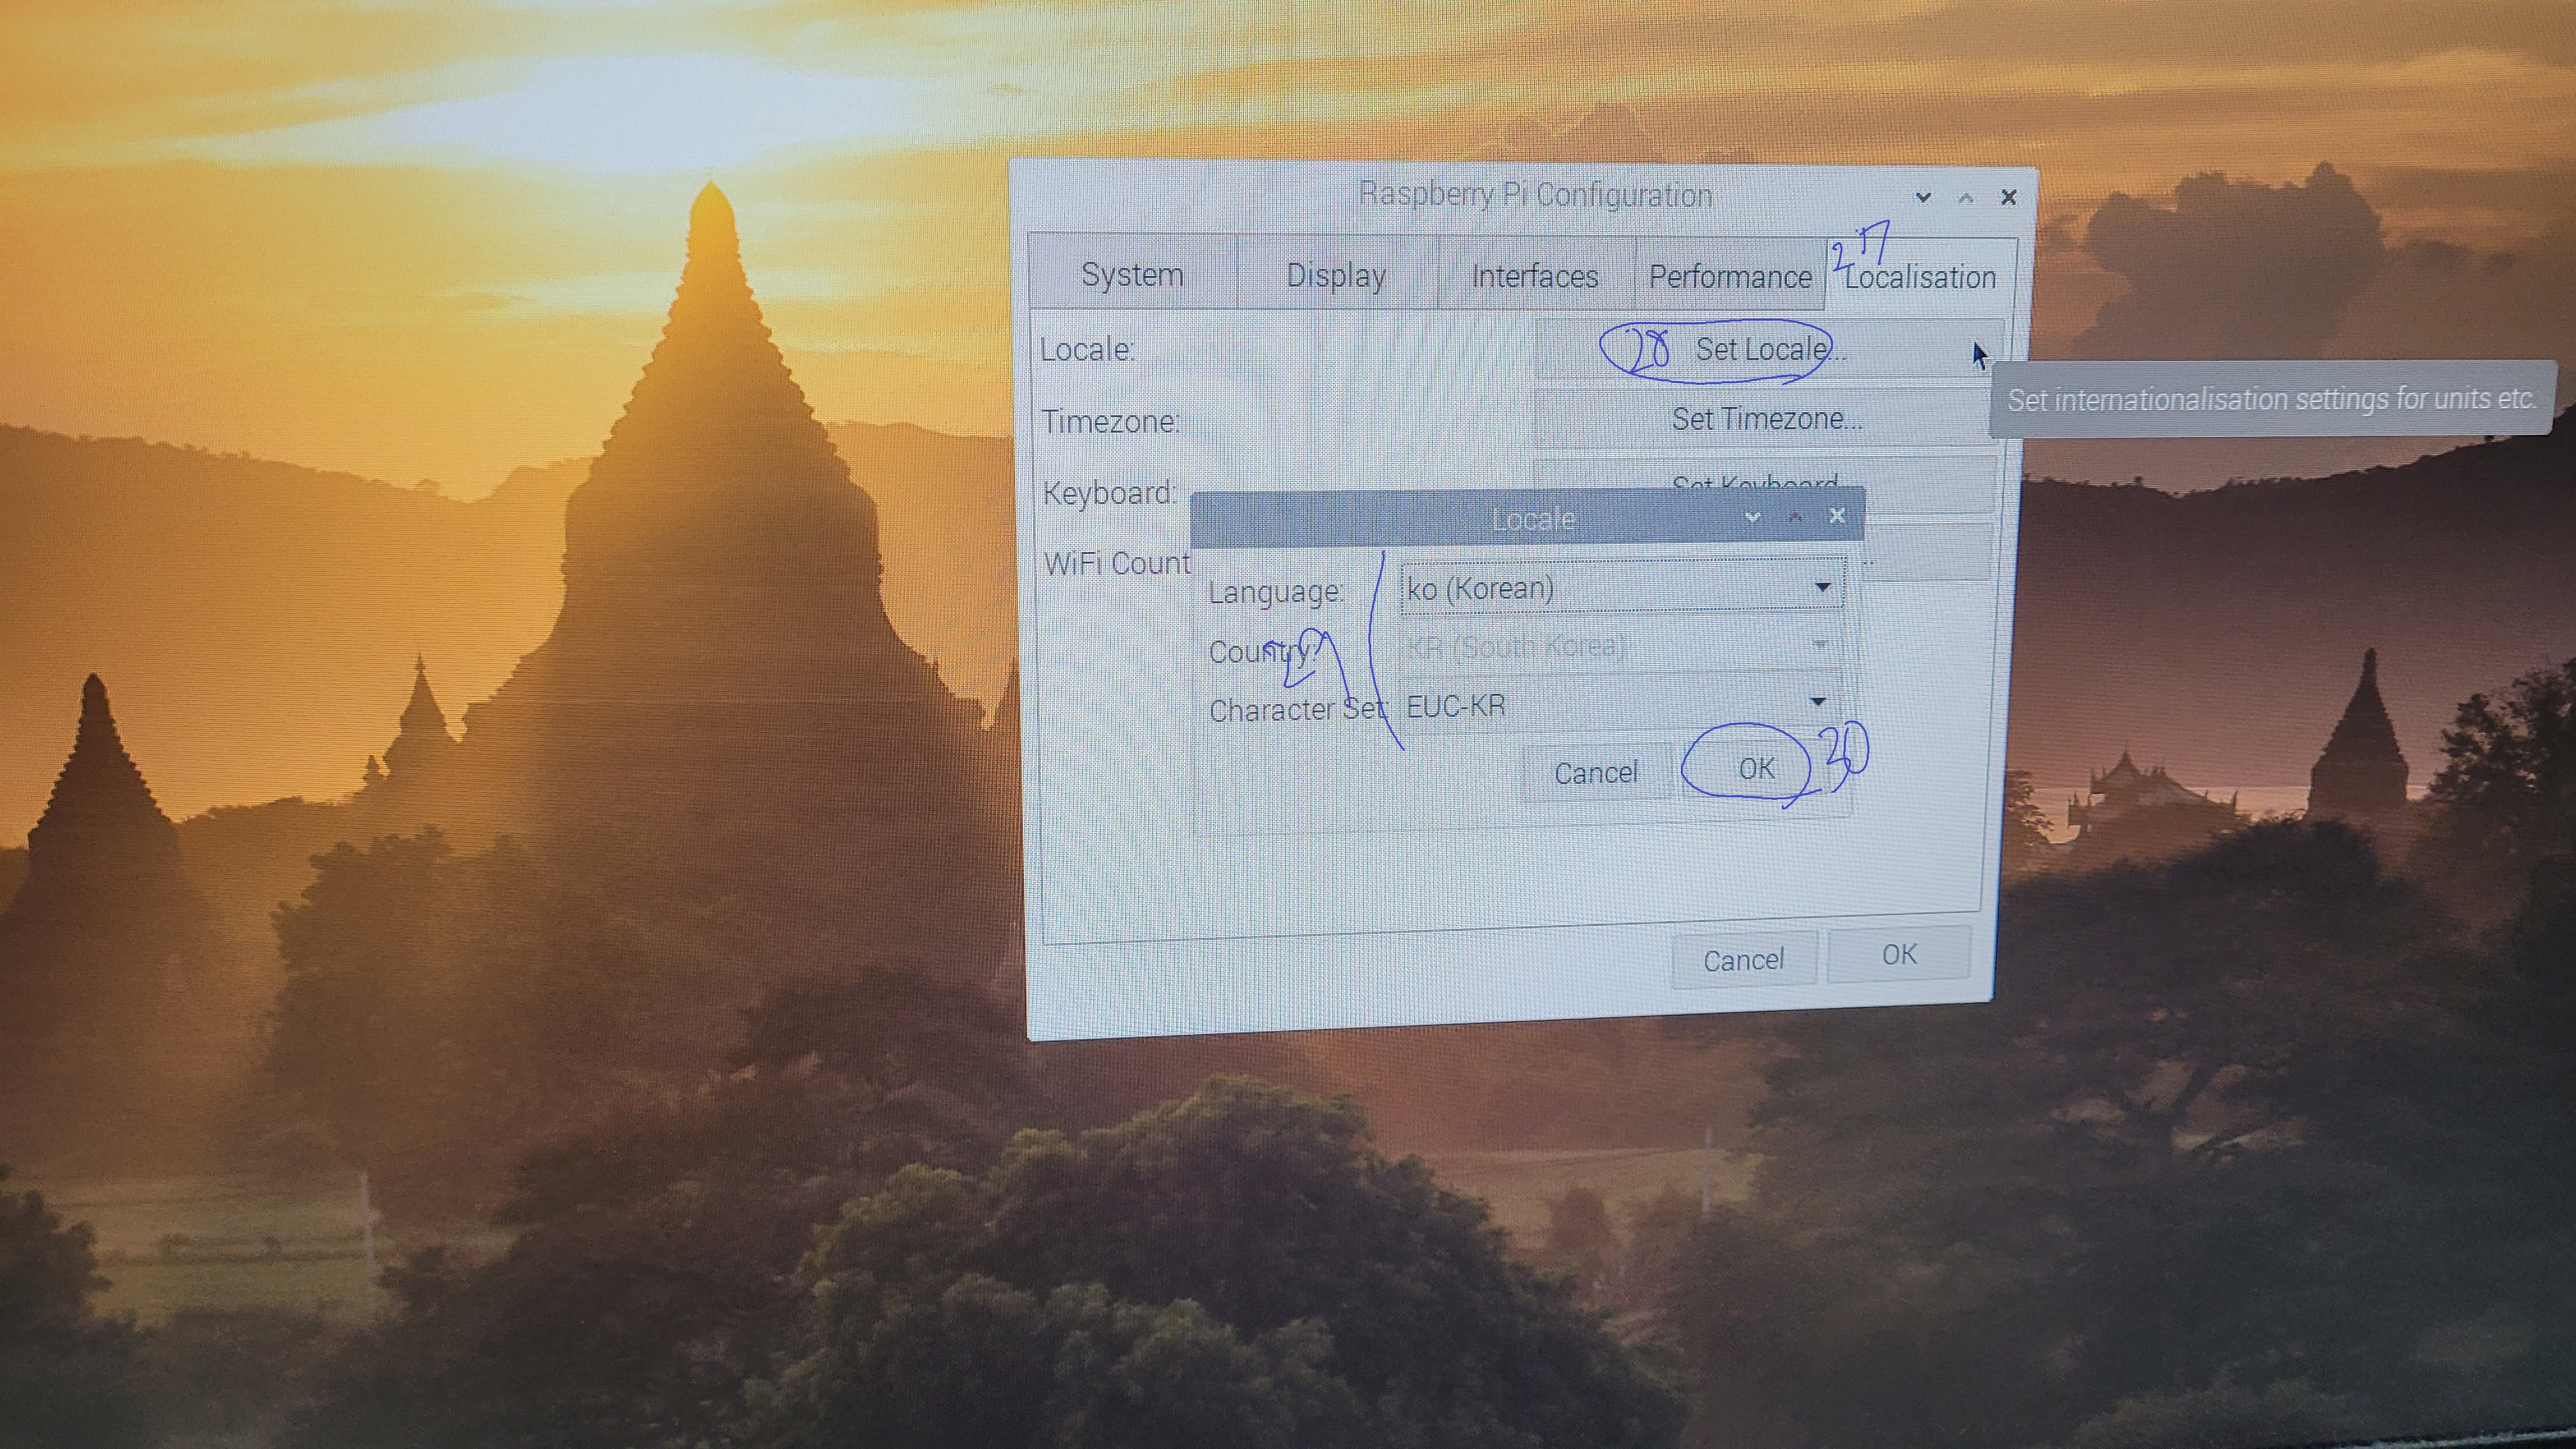Select the Performance tab
Viewport: 2576px width, 1449px height.
click(1730, 277)
